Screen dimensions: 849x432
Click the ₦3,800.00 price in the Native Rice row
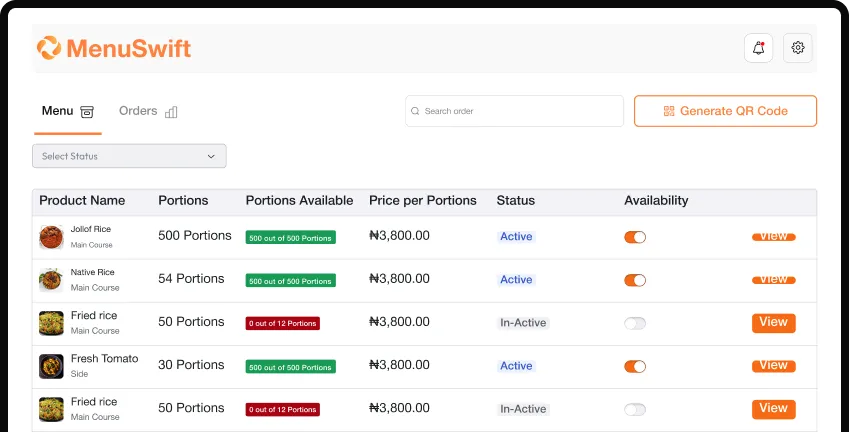pos(400,279)
